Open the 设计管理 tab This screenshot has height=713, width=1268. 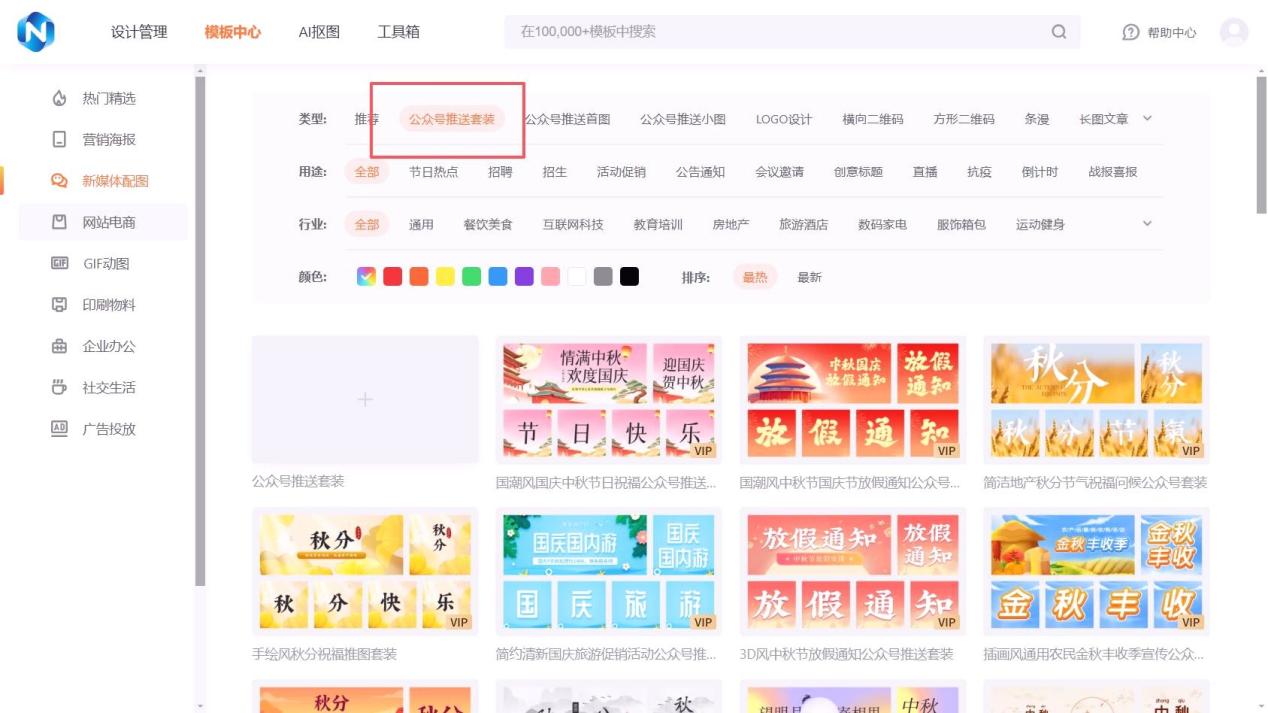139,32
